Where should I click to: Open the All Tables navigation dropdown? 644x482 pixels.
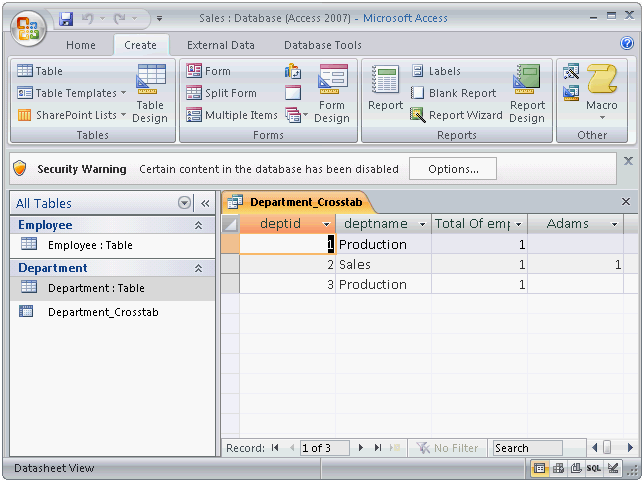(x=184, y=203)
